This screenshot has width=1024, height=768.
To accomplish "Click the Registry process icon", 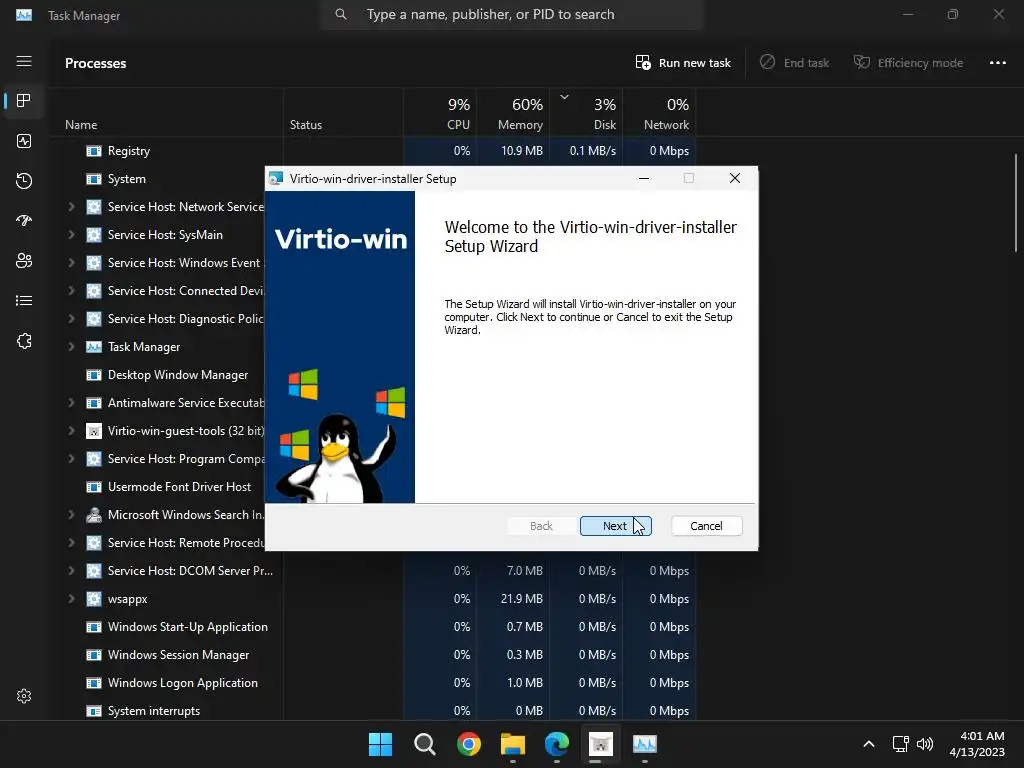I will point(94,151).
